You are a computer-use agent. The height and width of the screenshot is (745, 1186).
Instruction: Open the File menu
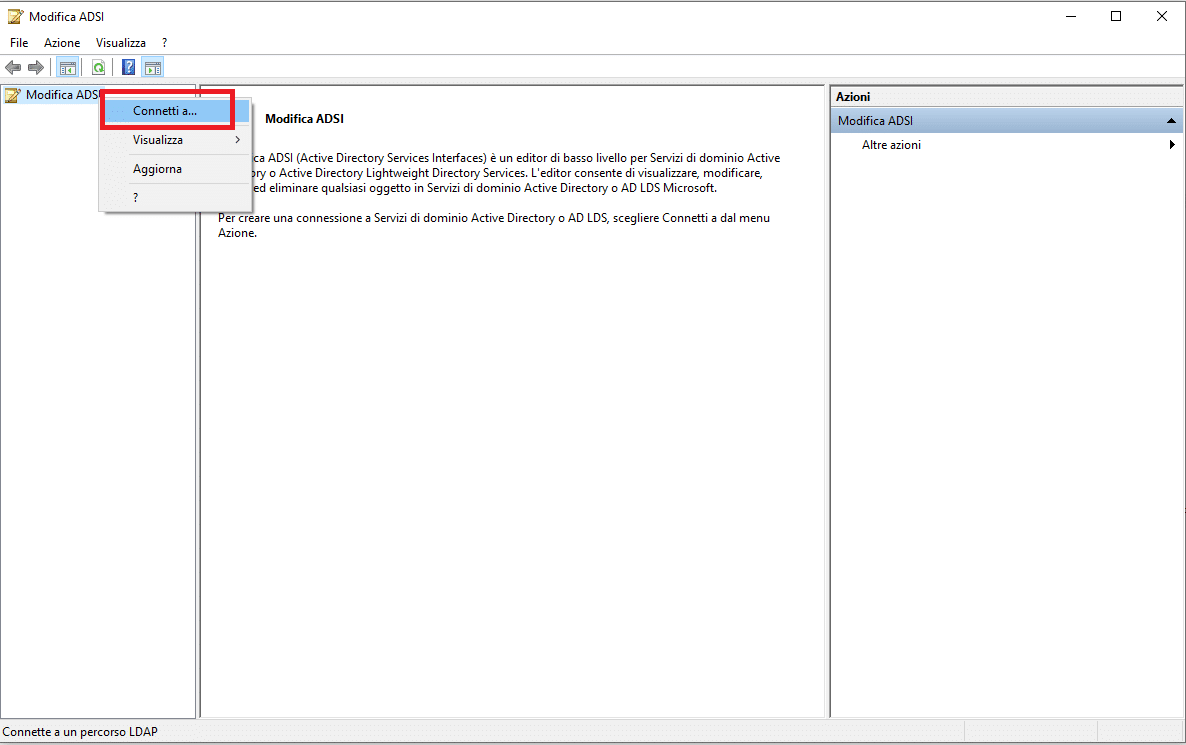19,43
